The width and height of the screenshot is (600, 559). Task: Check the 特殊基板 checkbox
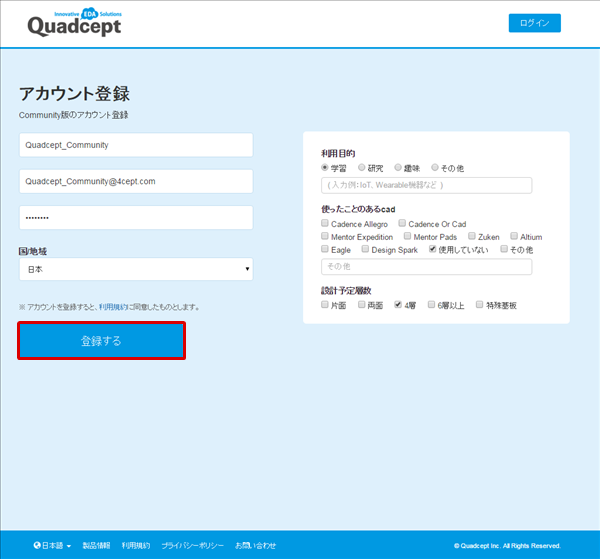[x=479, y=305]
